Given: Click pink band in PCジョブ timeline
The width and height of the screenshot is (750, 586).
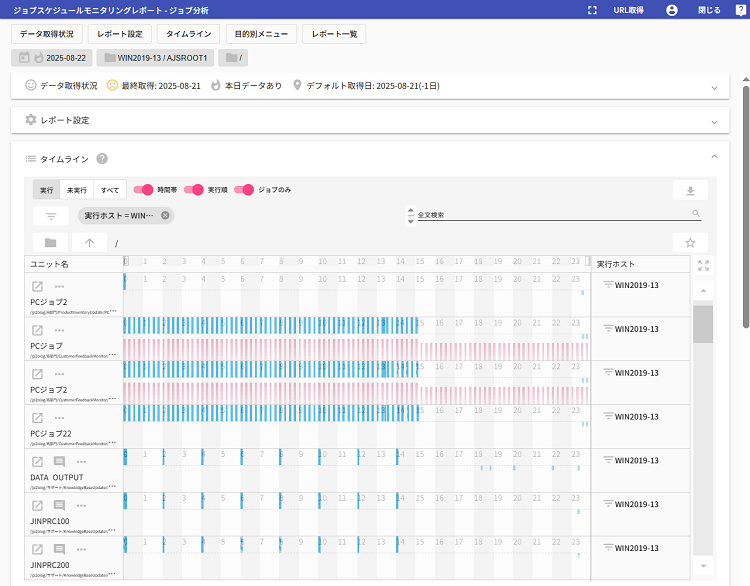Looking at the screenshot, I should click(x=356, y=350).
